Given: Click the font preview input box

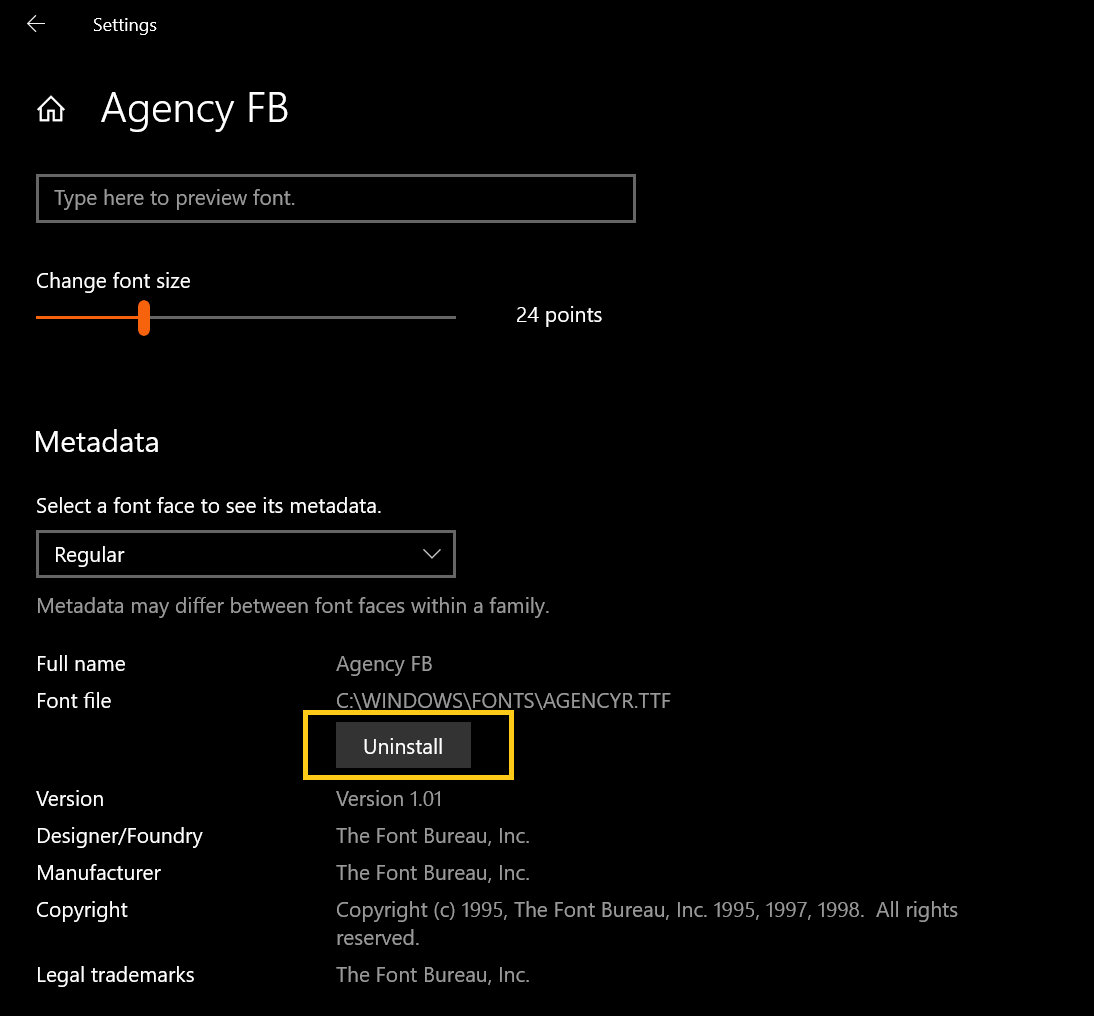Looking at the screenshot, I should click(335, 198).
